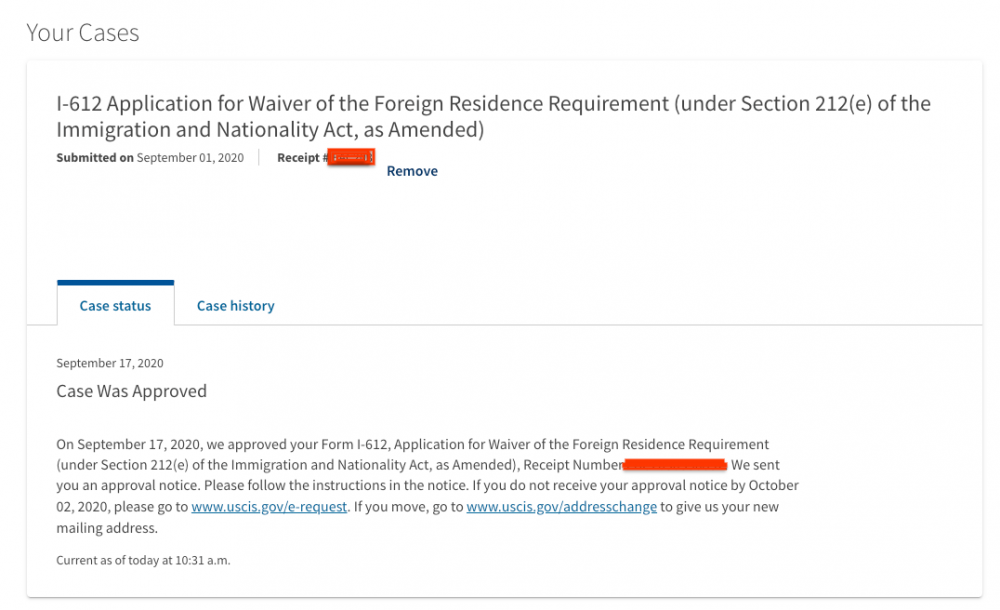The image size is (1000, 610).
Task: Click the Current as of today timestamp
Action: [x=143, y=560]
